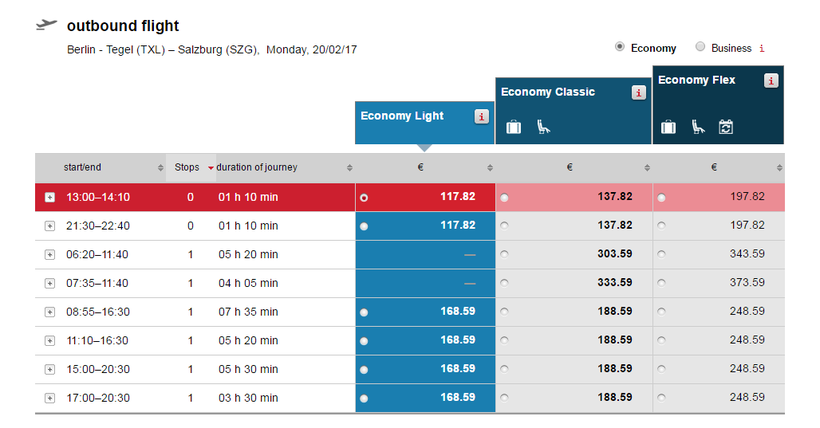Expand details of the 21:30–22:40 flight
The image size is (820, 428).
(x=50, y=226)
